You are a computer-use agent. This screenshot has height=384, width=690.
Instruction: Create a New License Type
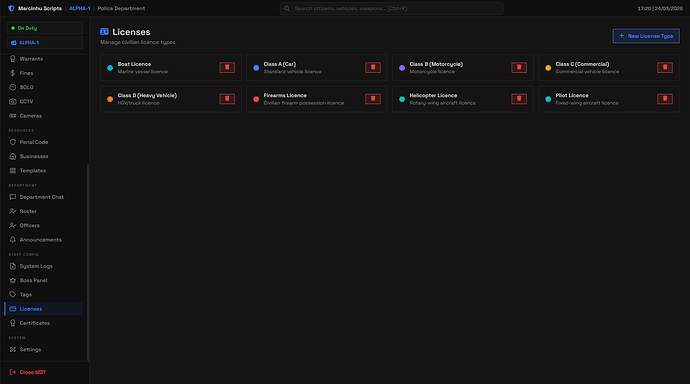coord(646,36)
